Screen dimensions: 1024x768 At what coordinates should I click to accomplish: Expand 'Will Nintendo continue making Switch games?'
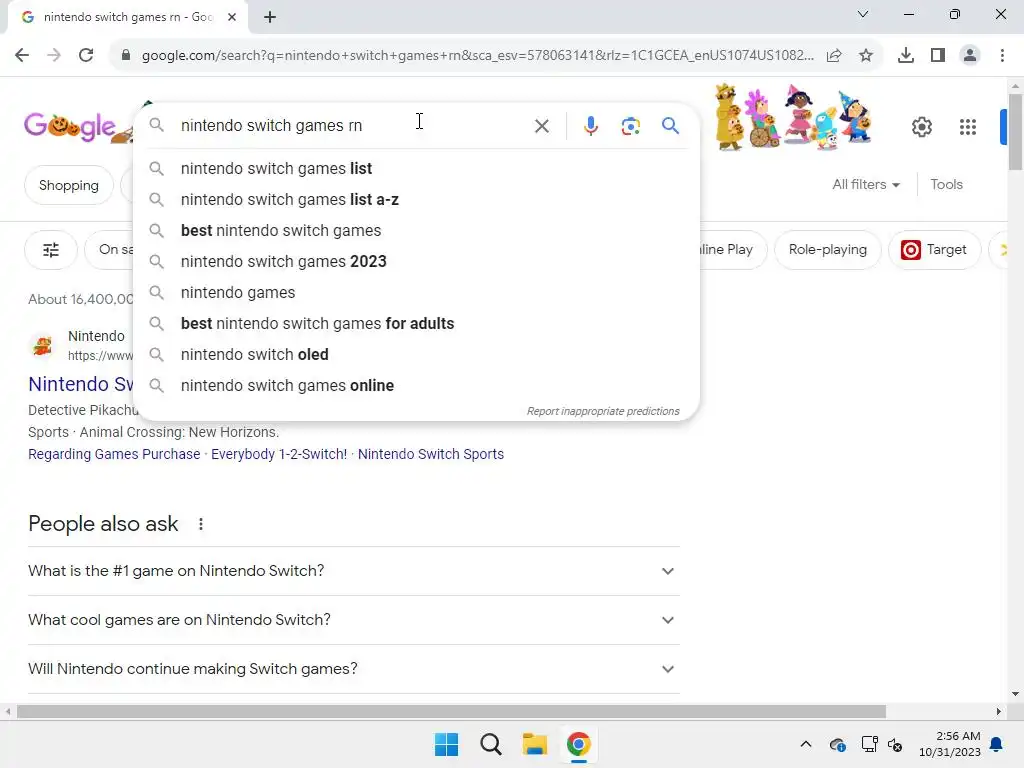click(353, 669)
